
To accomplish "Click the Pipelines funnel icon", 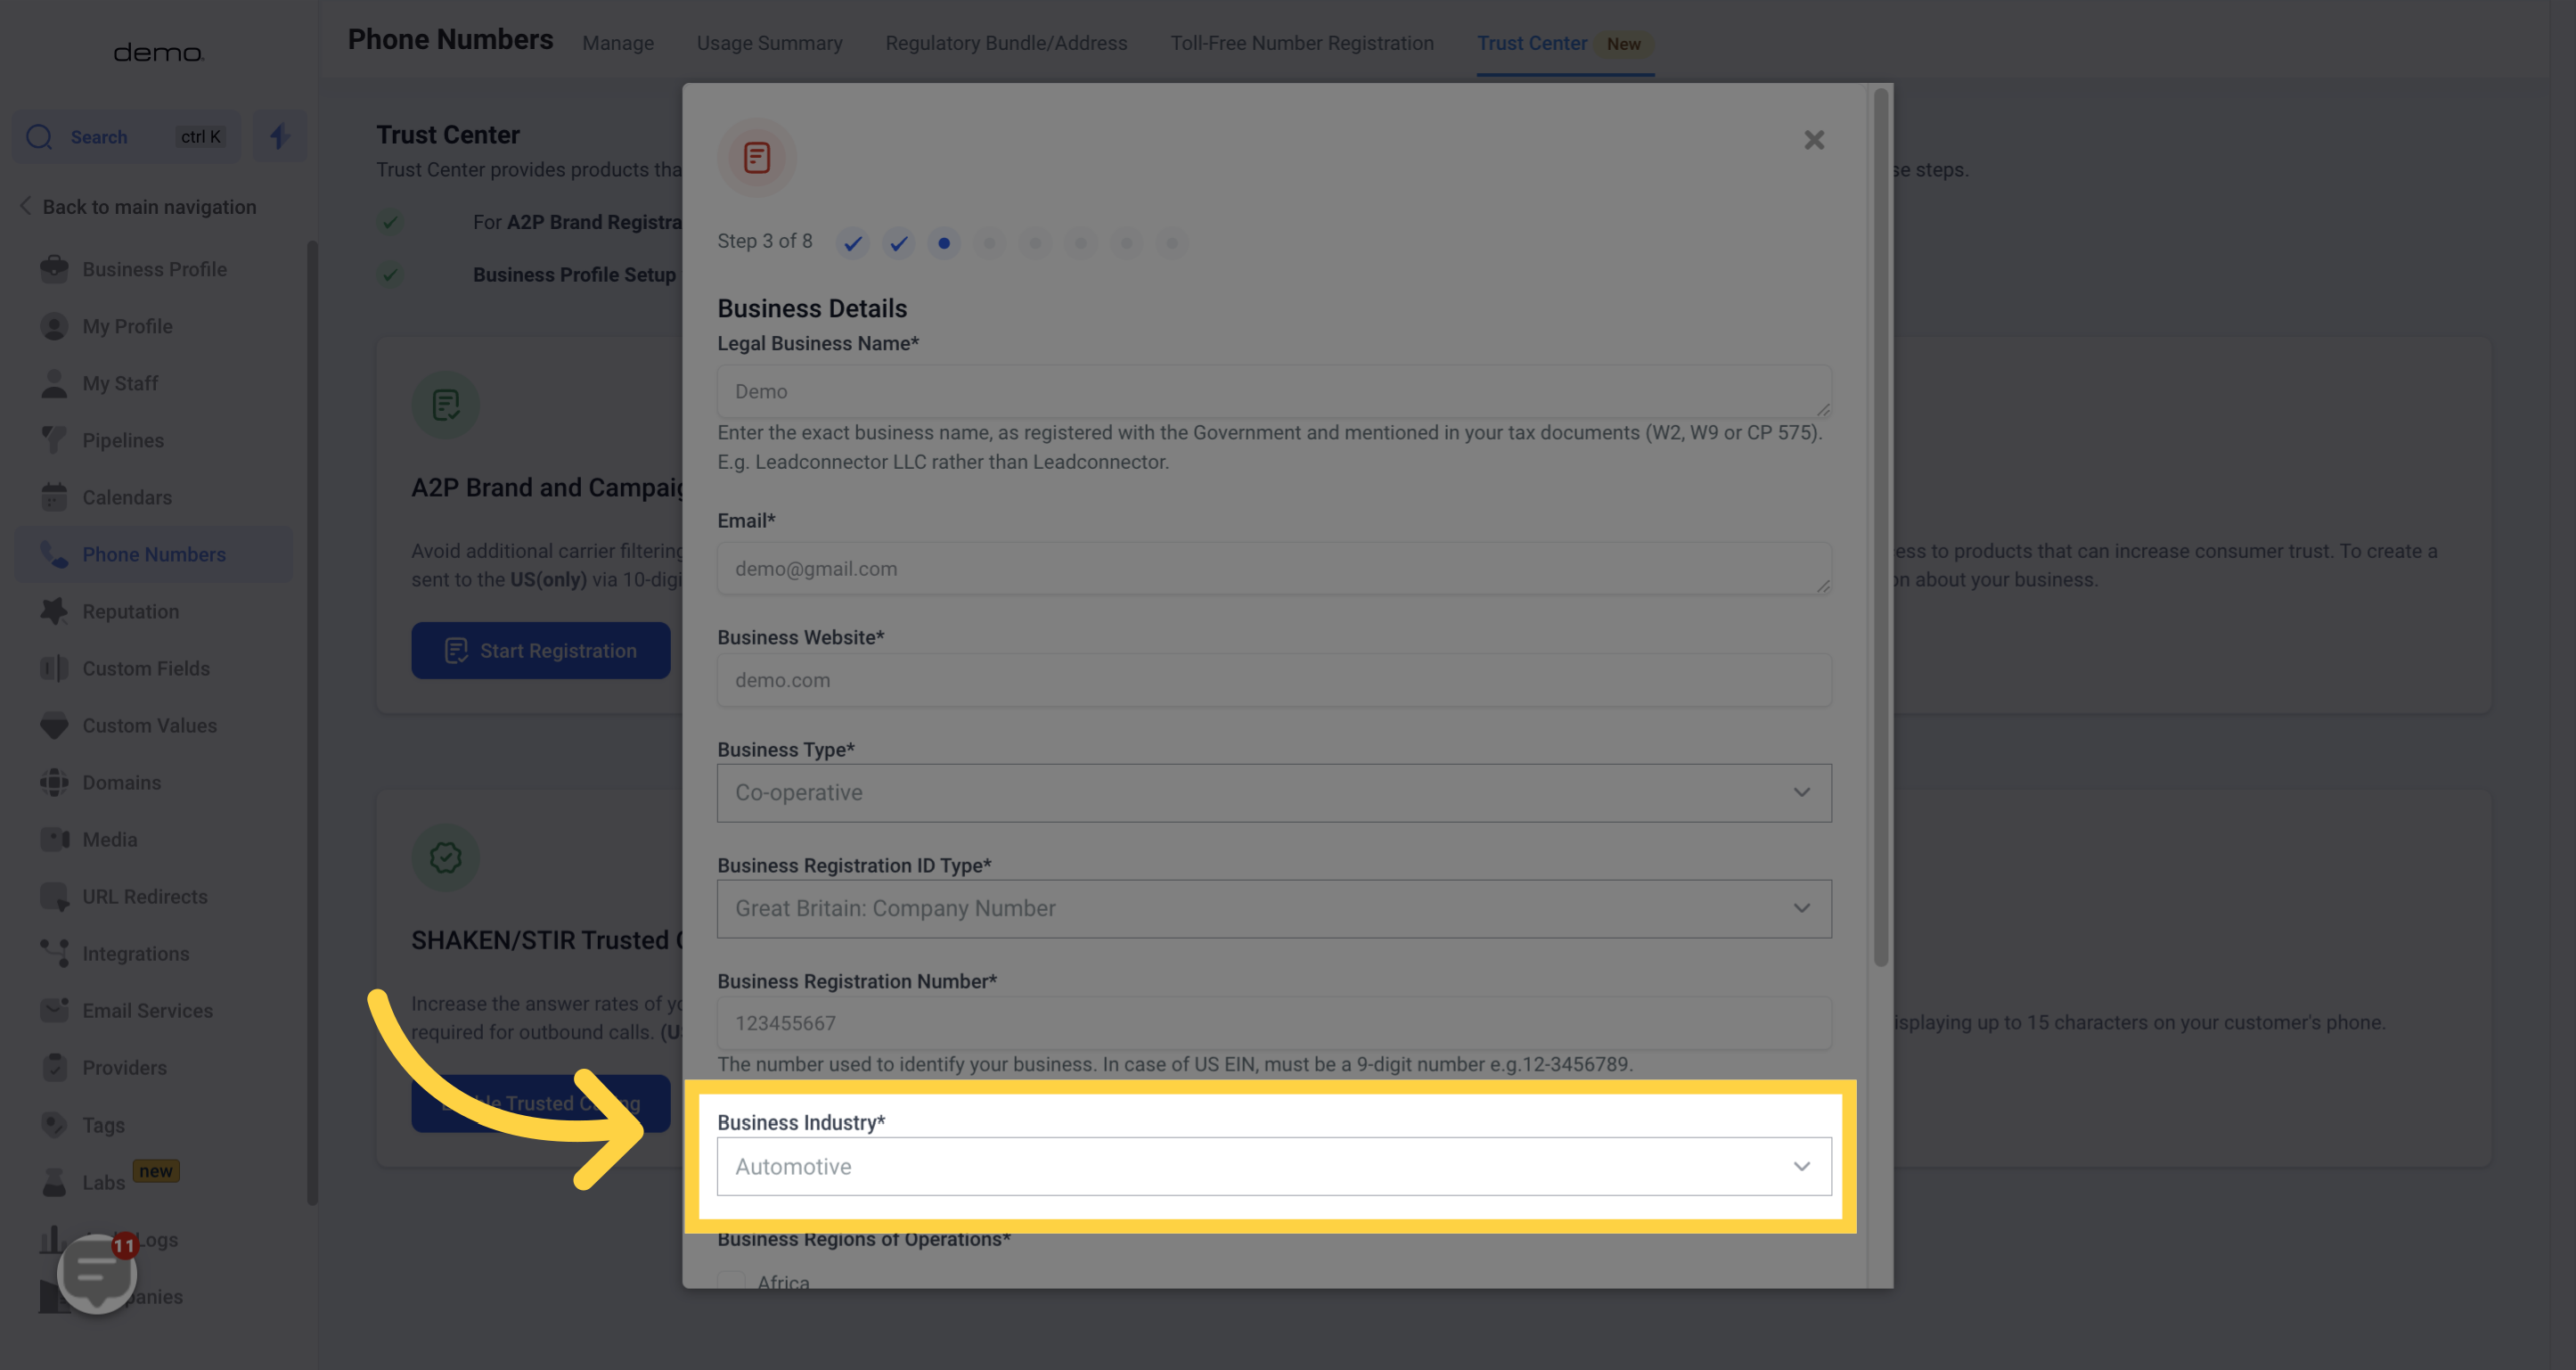I will tap(54, 440).
